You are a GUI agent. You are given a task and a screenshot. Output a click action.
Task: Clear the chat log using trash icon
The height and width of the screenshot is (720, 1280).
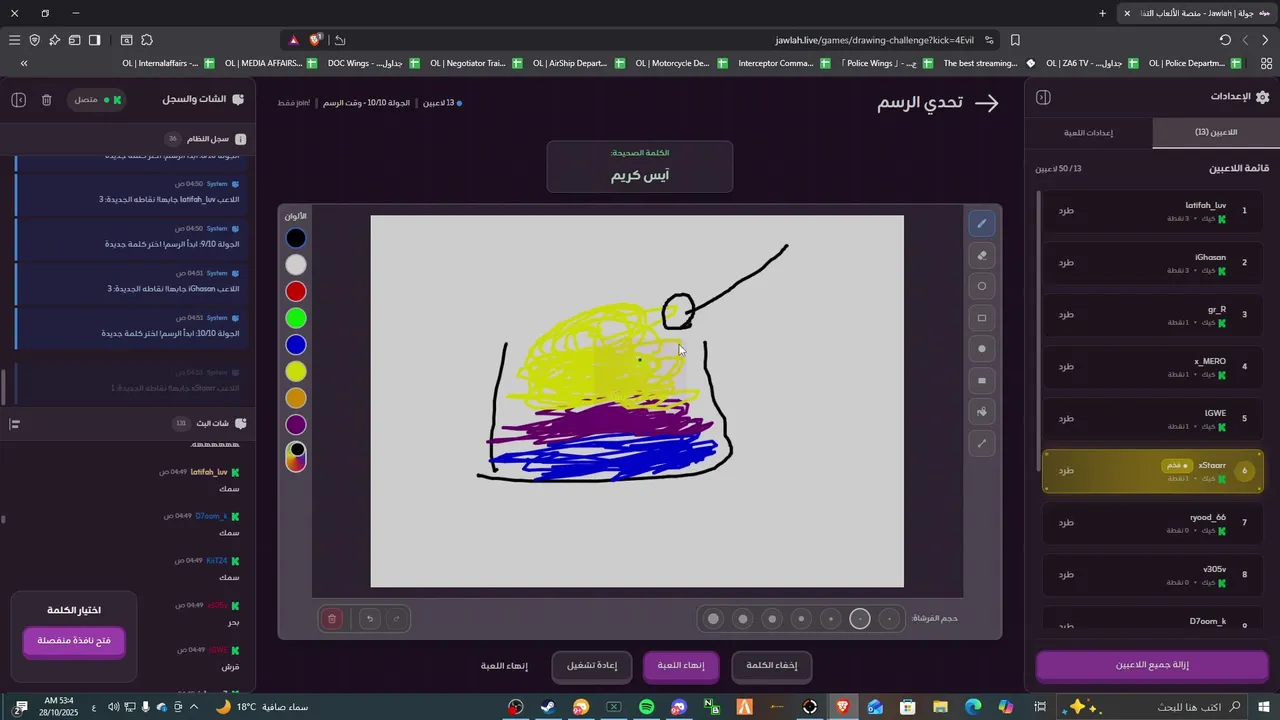[47, 100]
